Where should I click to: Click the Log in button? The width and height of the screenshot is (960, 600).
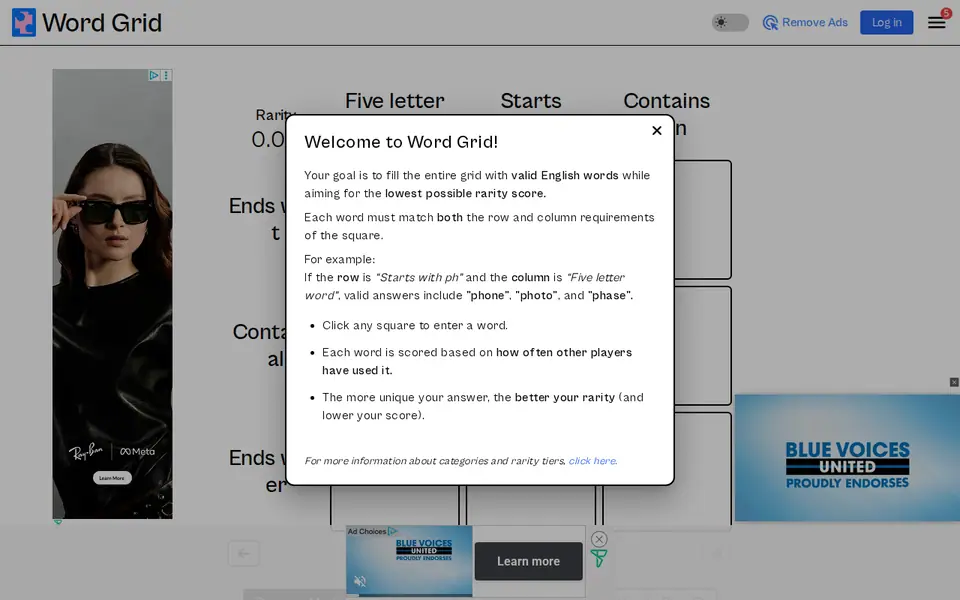886,23
